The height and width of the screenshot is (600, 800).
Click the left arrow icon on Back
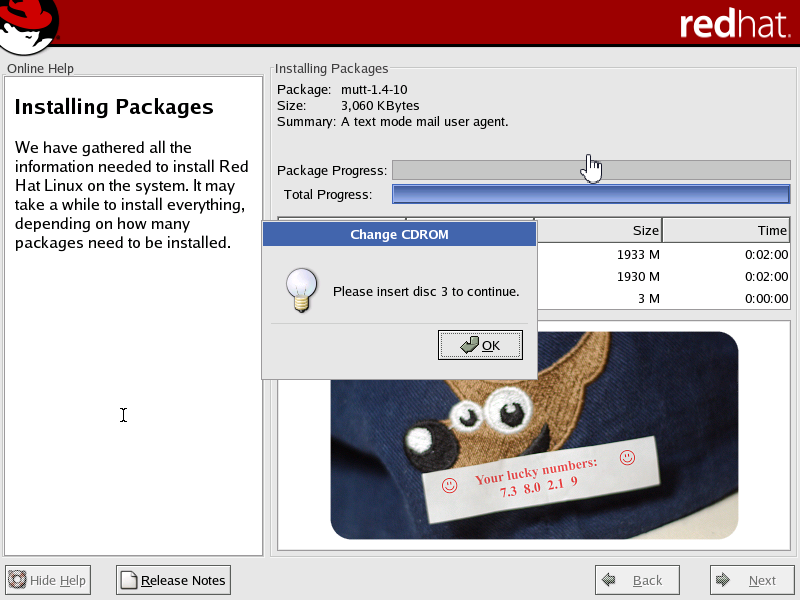tap(609, 580)
